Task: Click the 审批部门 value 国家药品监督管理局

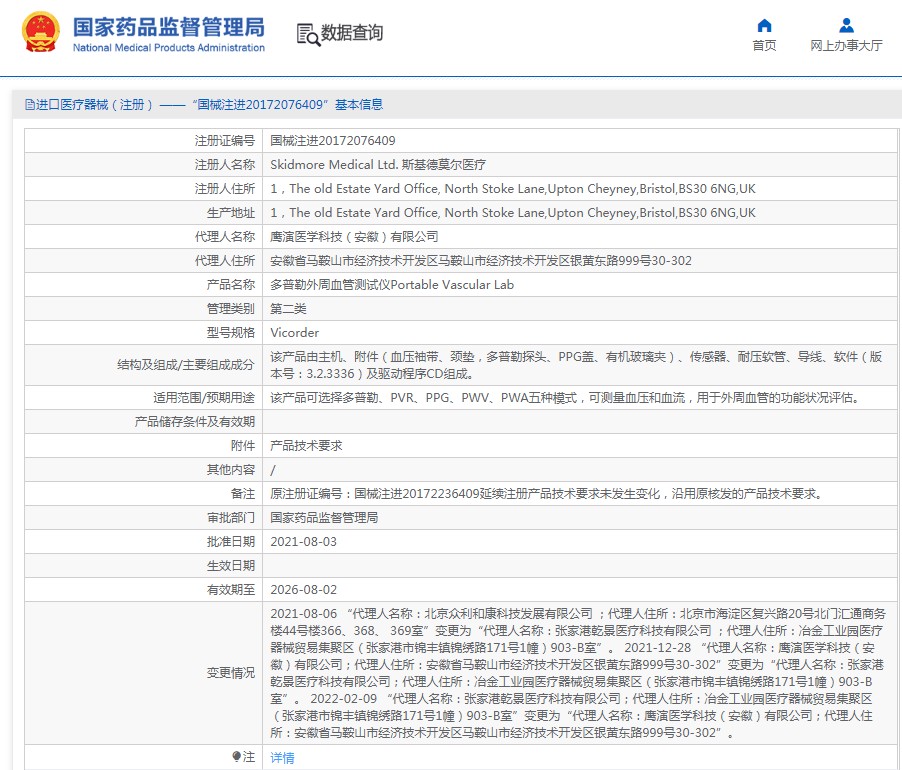Action: pos(324,518)
